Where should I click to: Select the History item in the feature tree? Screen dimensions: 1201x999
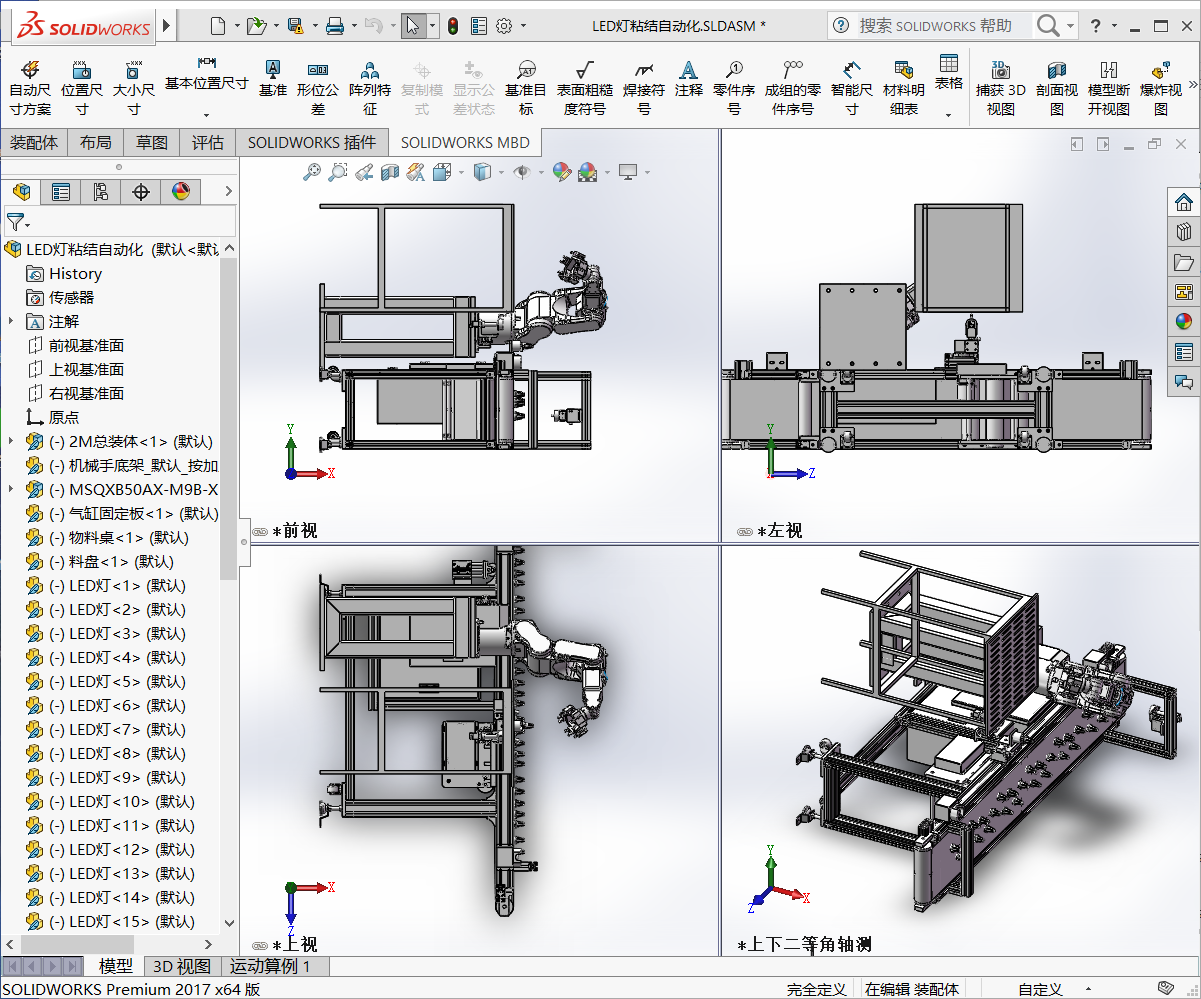(x=75, y=273)
